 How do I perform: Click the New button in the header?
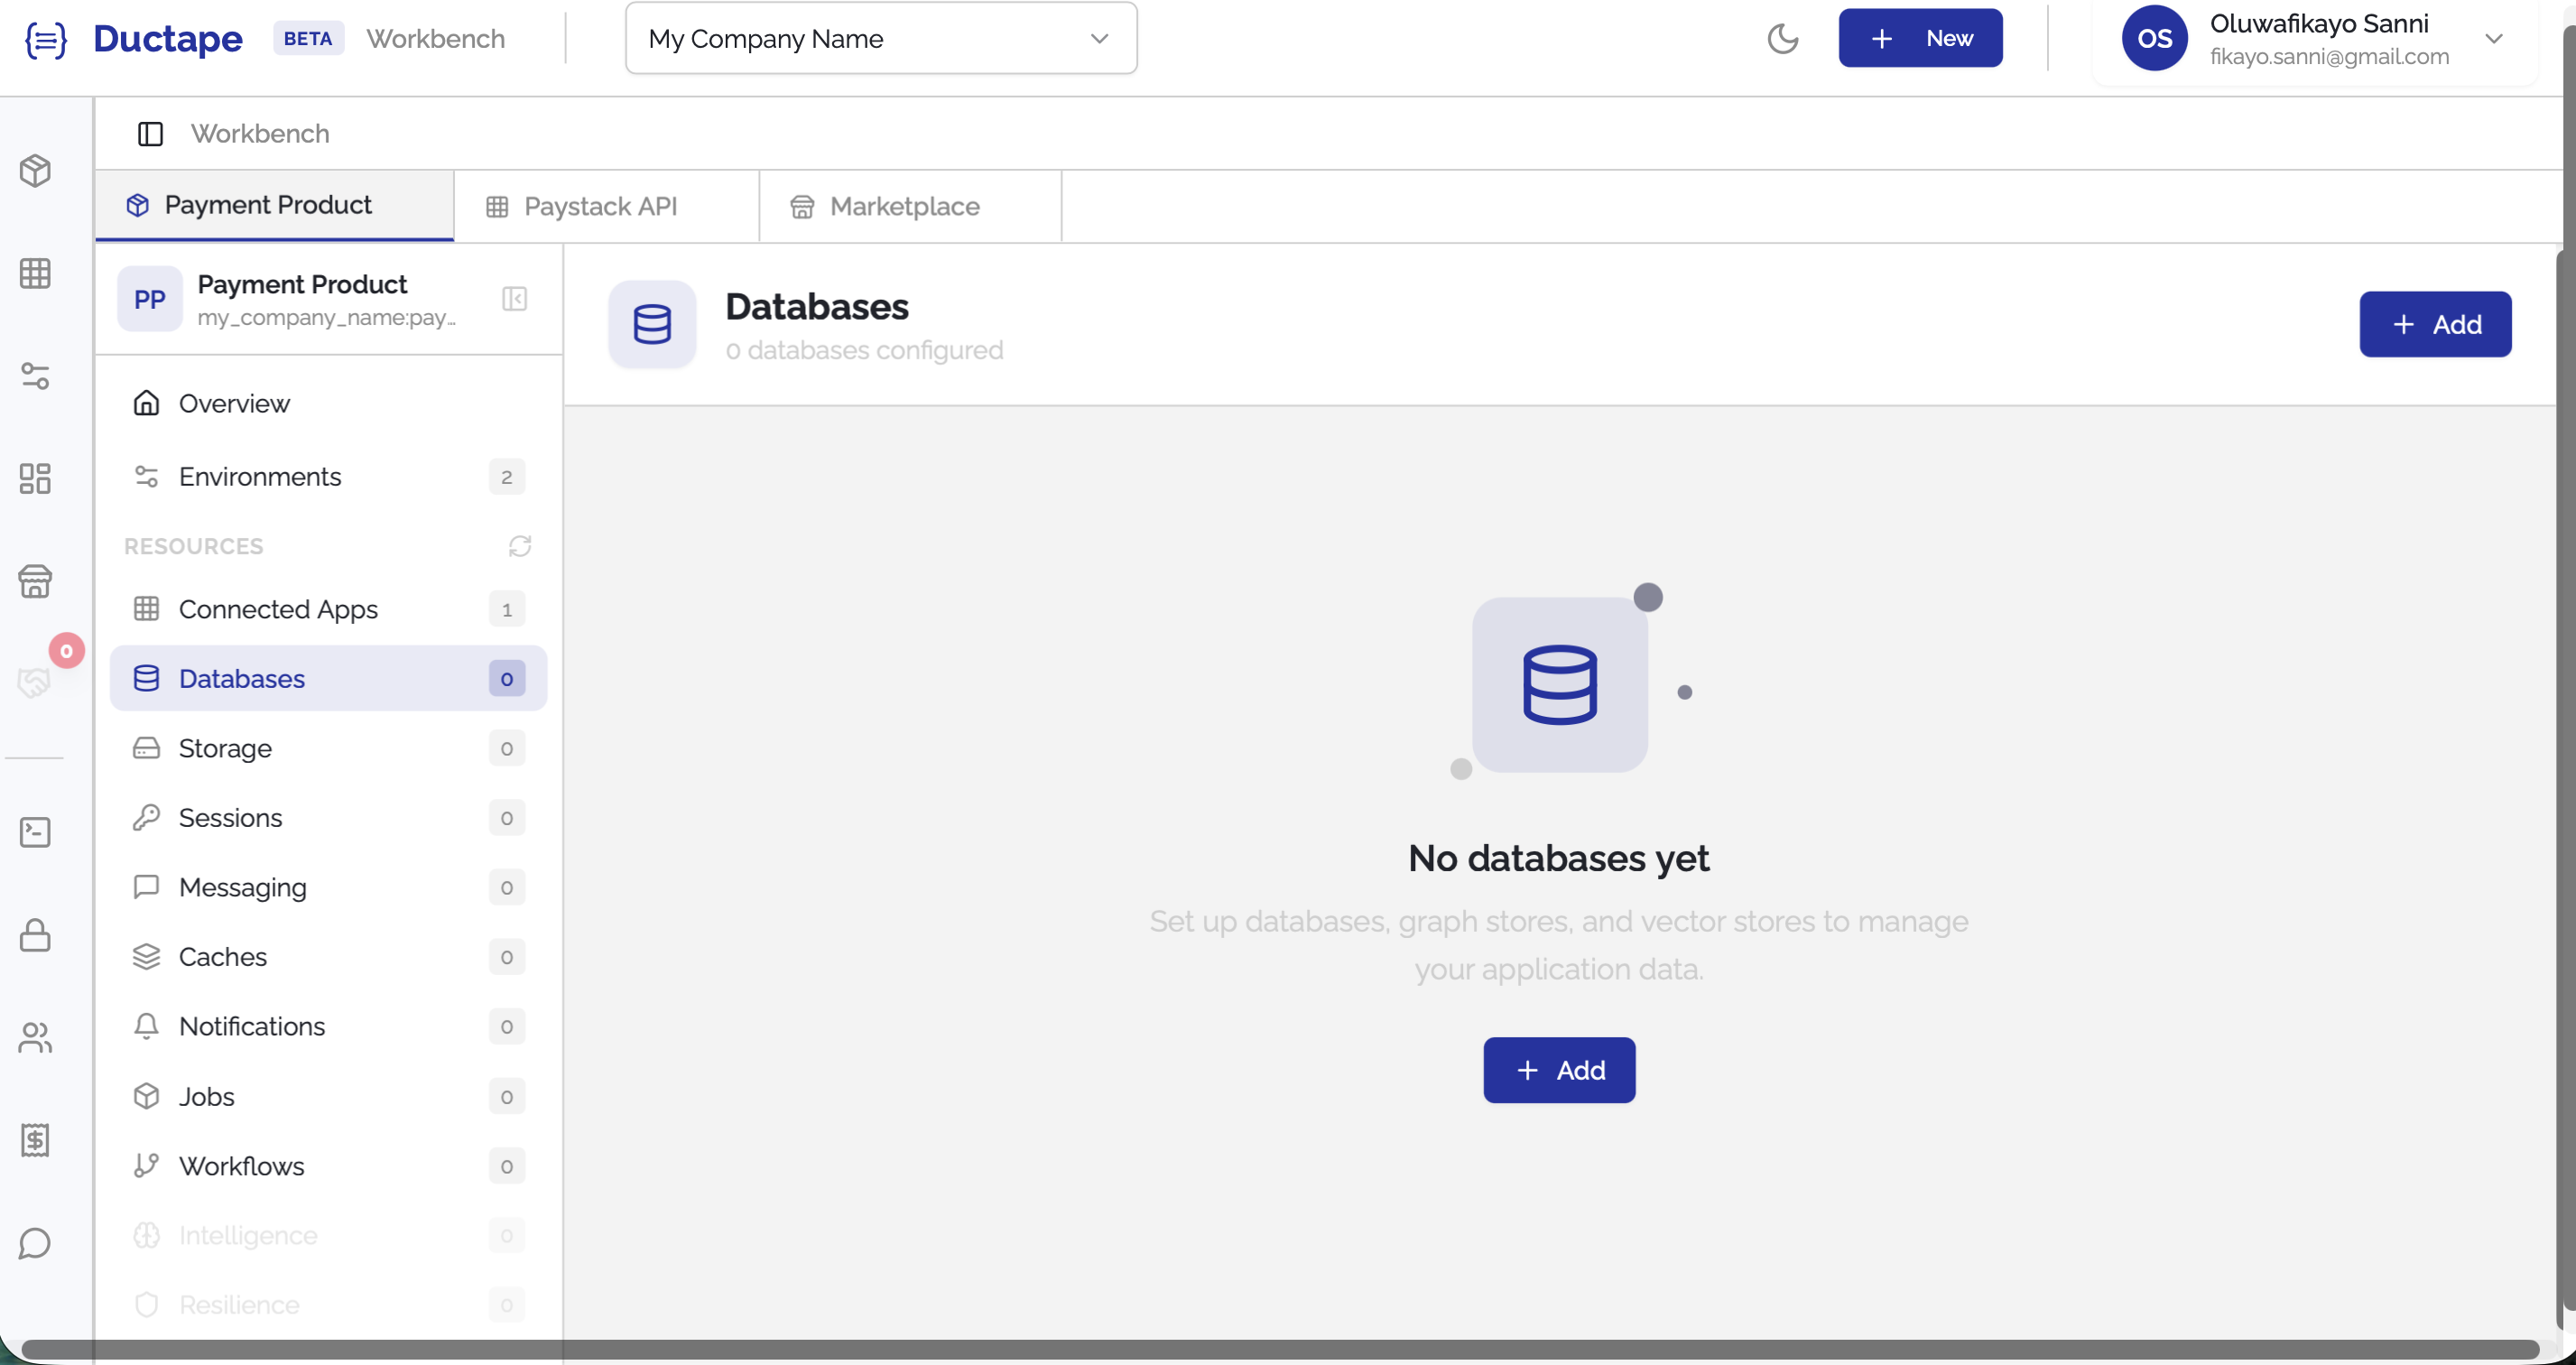[1920, 38]
